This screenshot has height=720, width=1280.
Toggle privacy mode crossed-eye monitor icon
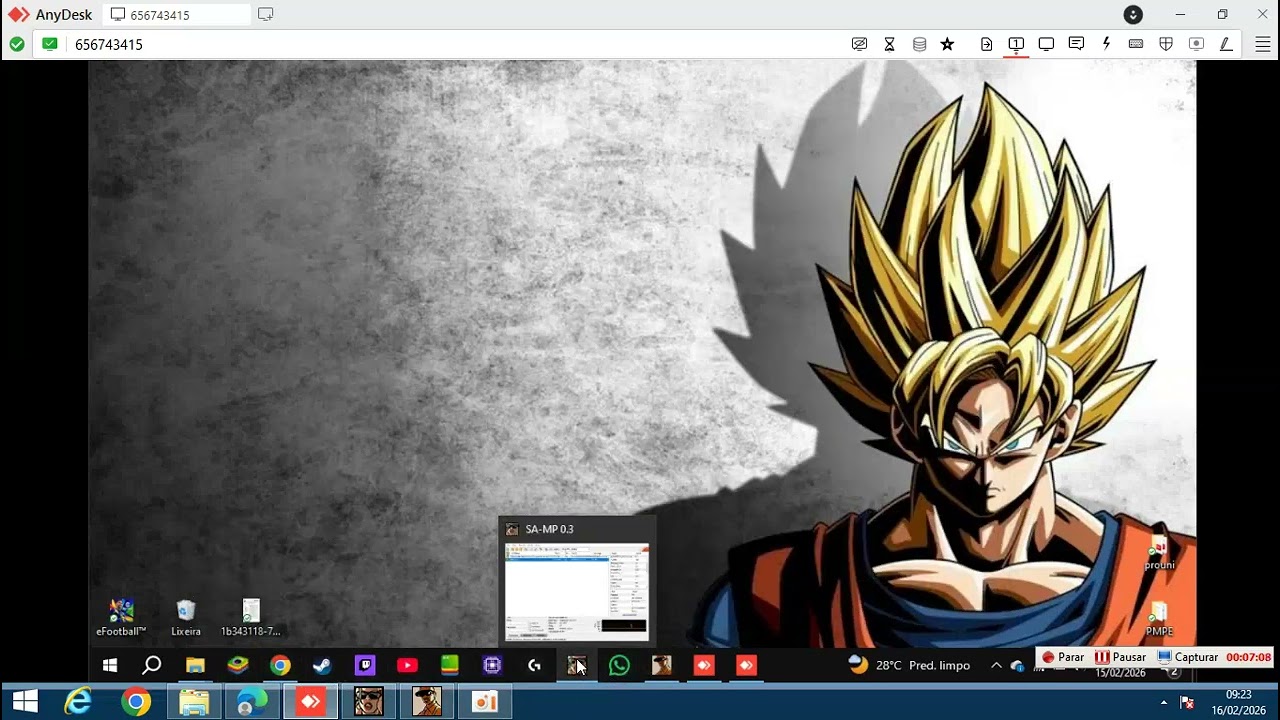pos(859,44)
